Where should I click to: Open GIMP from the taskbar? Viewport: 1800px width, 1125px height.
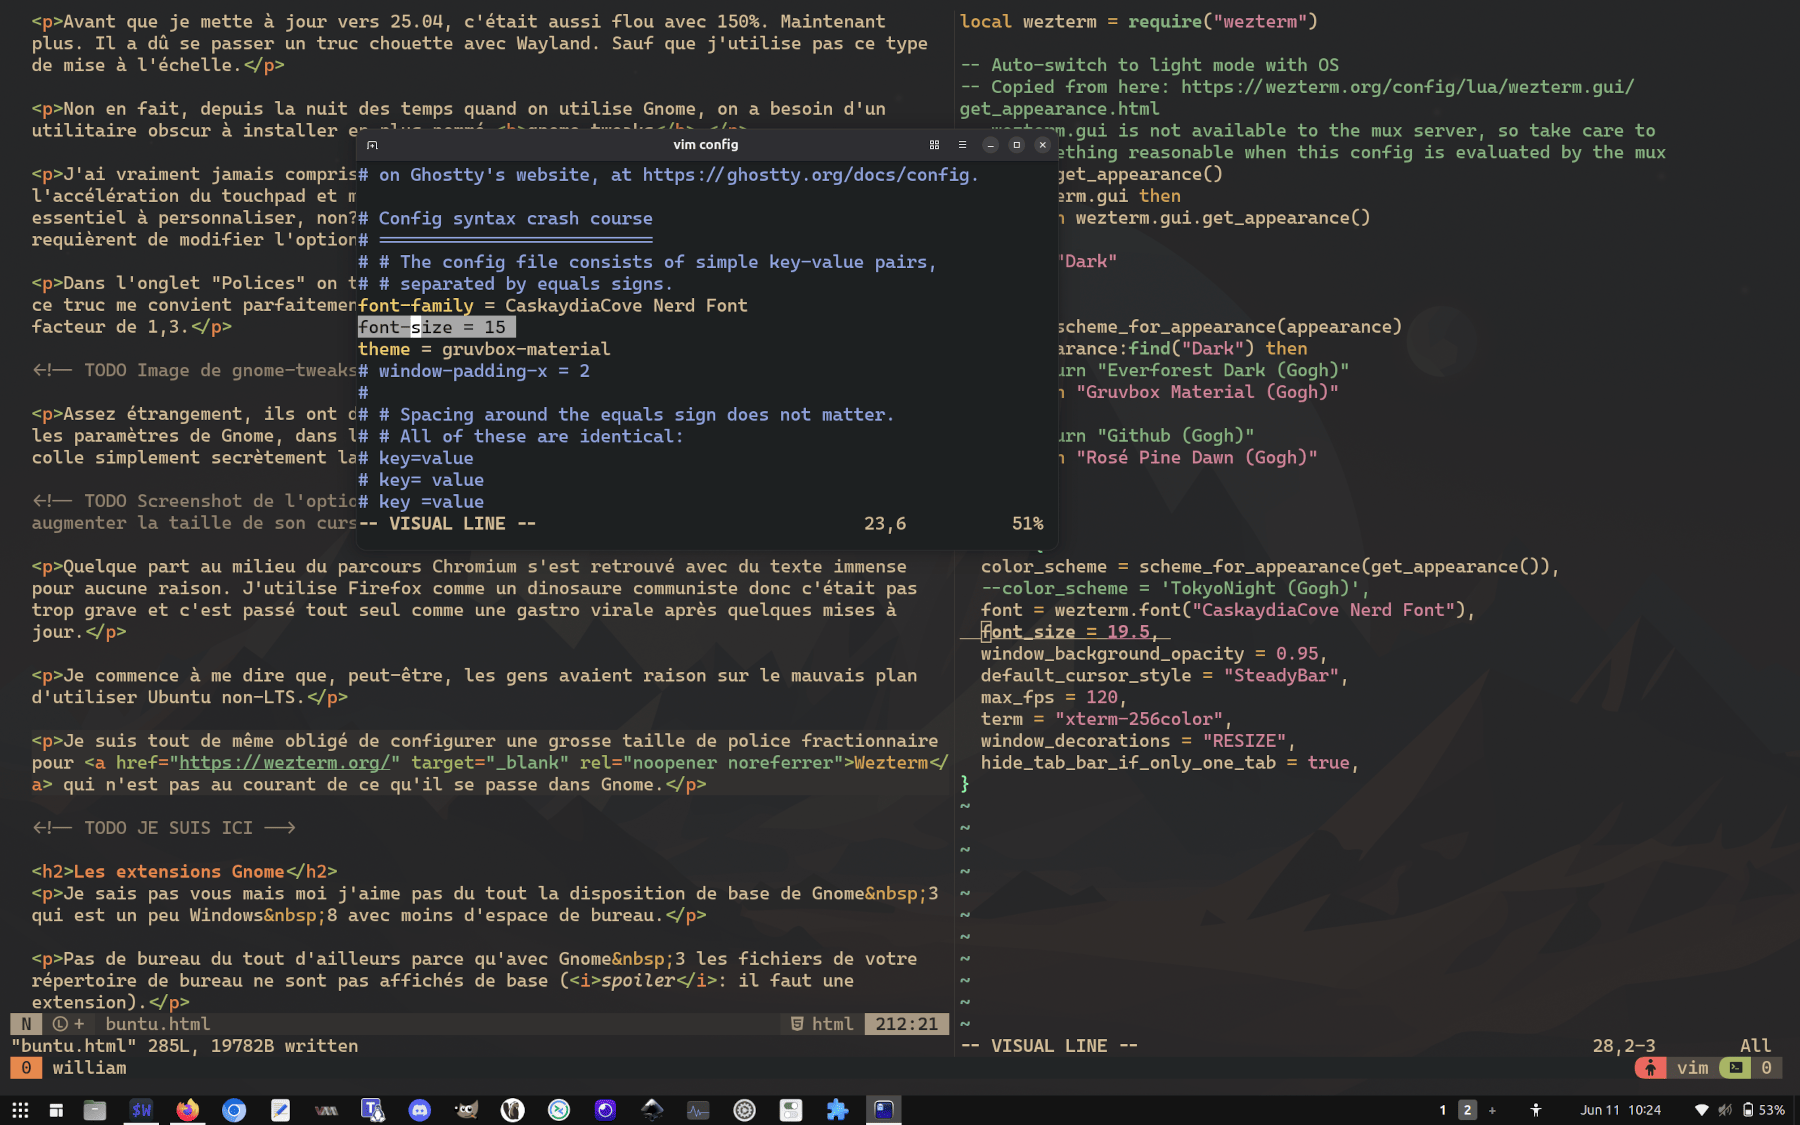coord(466,1110)
